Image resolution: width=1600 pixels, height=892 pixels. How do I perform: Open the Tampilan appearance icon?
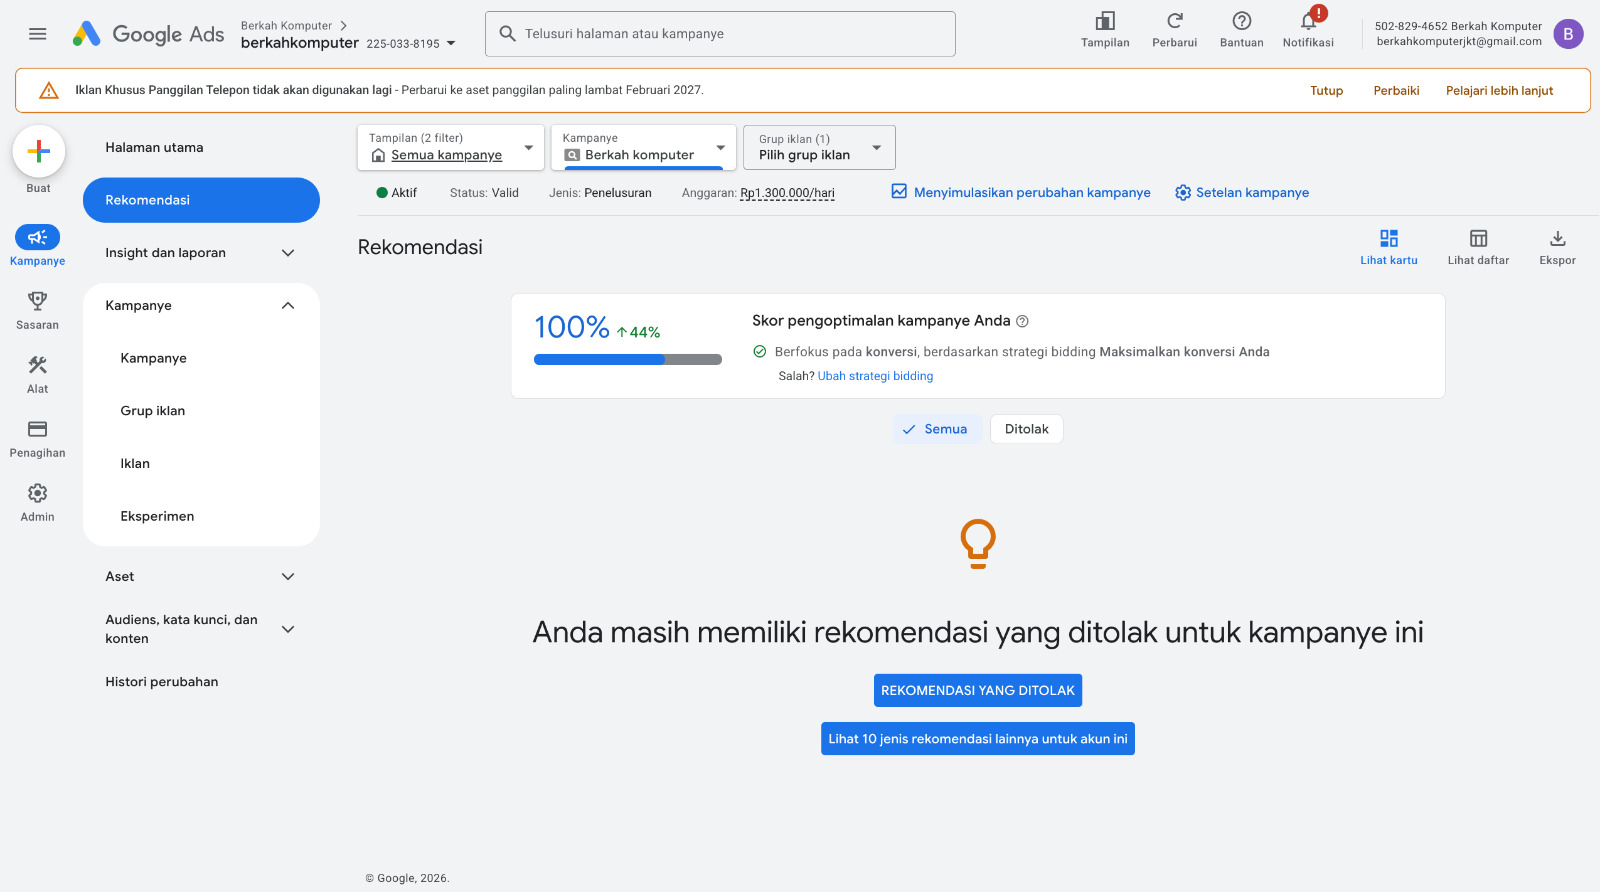1105,21
